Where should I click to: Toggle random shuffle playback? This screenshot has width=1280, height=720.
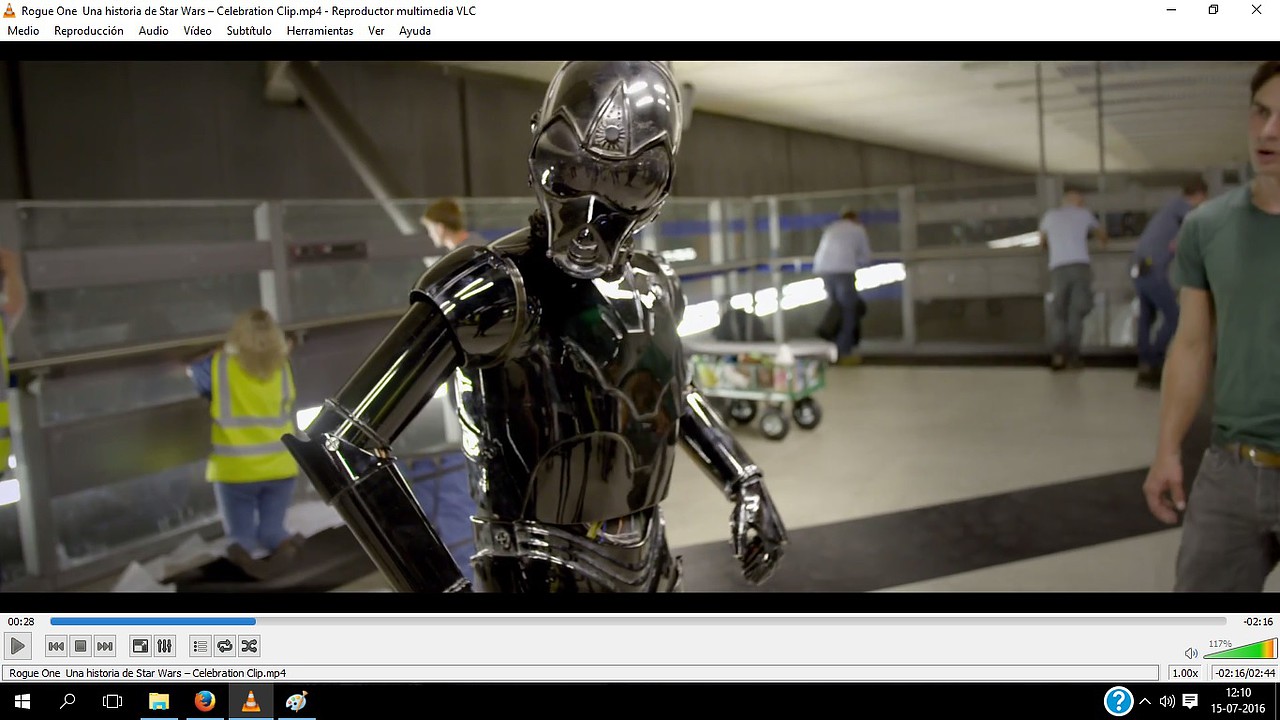click(249, 646)
